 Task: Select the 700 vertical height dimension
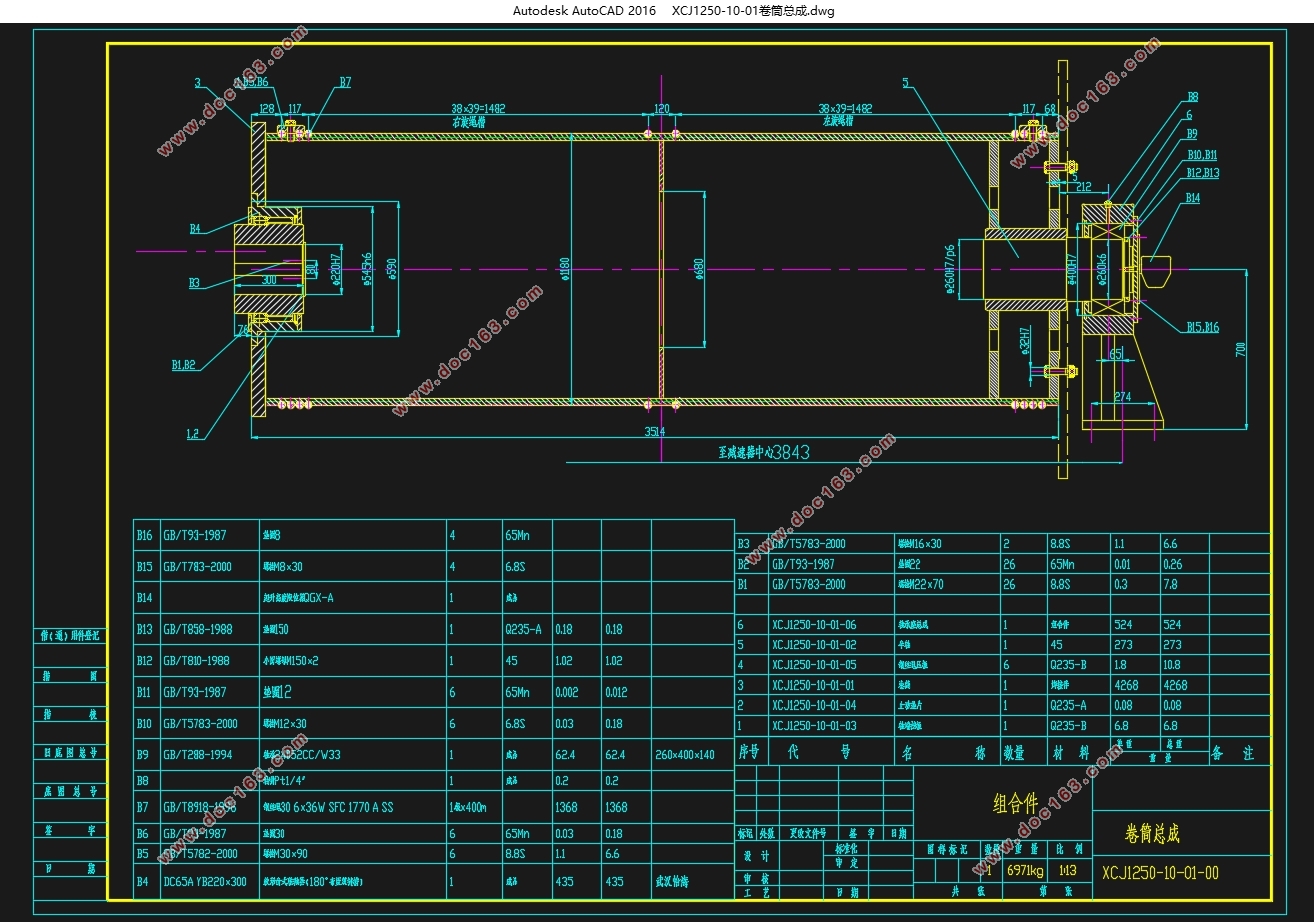[1241, 349]
